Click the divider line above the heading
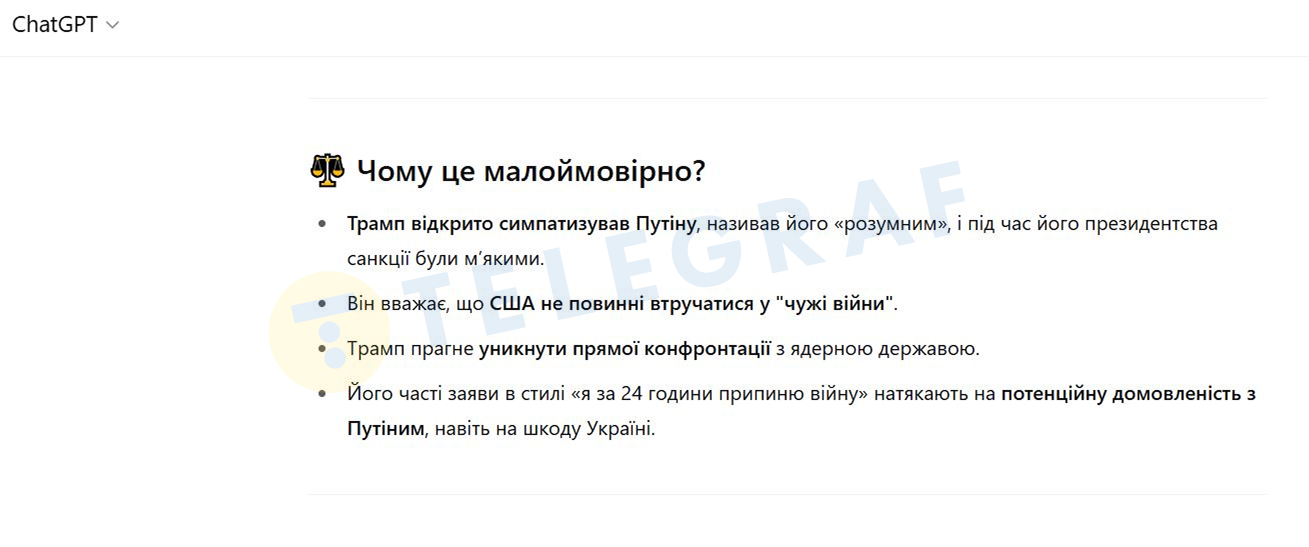The height and width of the screenshot is (547, 1309). [787, 99]
